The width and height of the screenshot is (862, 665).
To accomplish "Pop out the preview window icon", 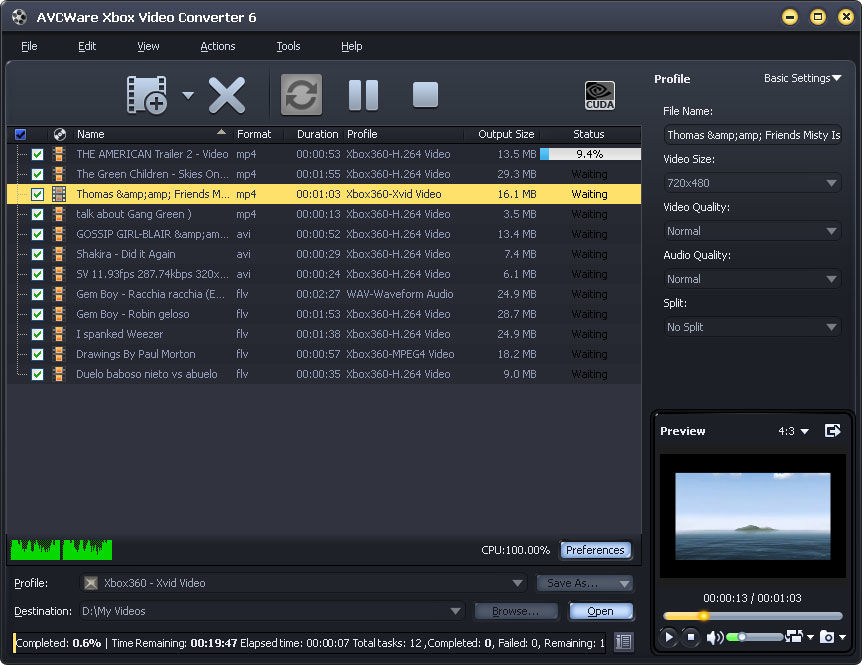I will tap(832, 430).
